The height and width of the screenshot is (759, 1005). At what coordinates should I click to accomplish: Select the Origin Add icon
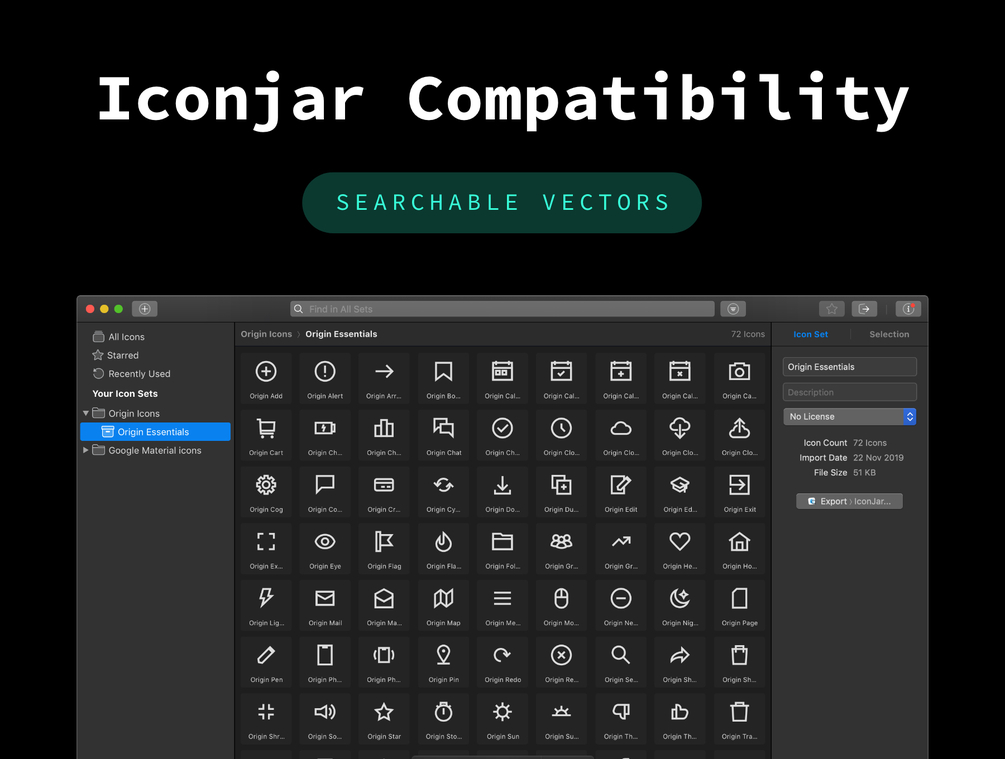[266, 378]
